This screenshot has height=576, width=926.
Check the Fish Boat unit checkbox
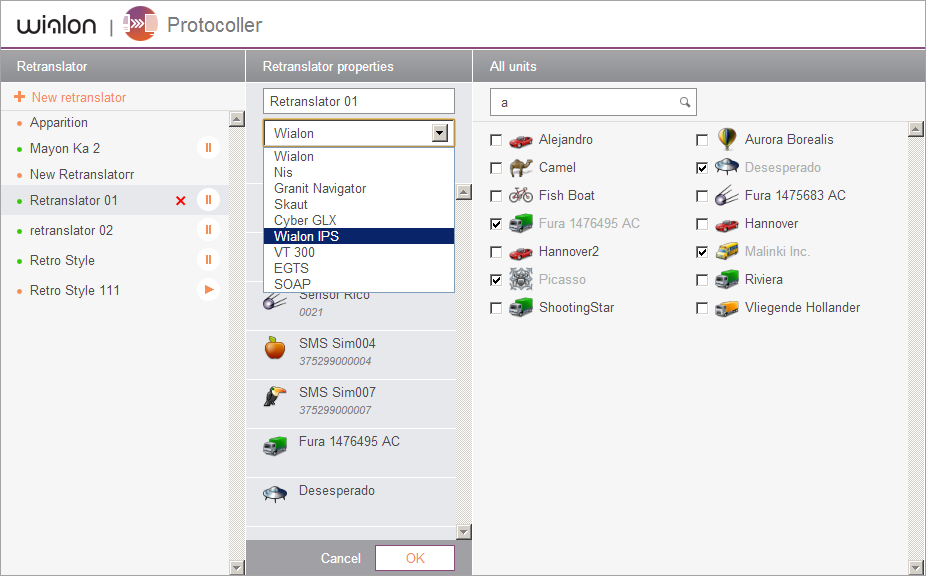[496, 196]
